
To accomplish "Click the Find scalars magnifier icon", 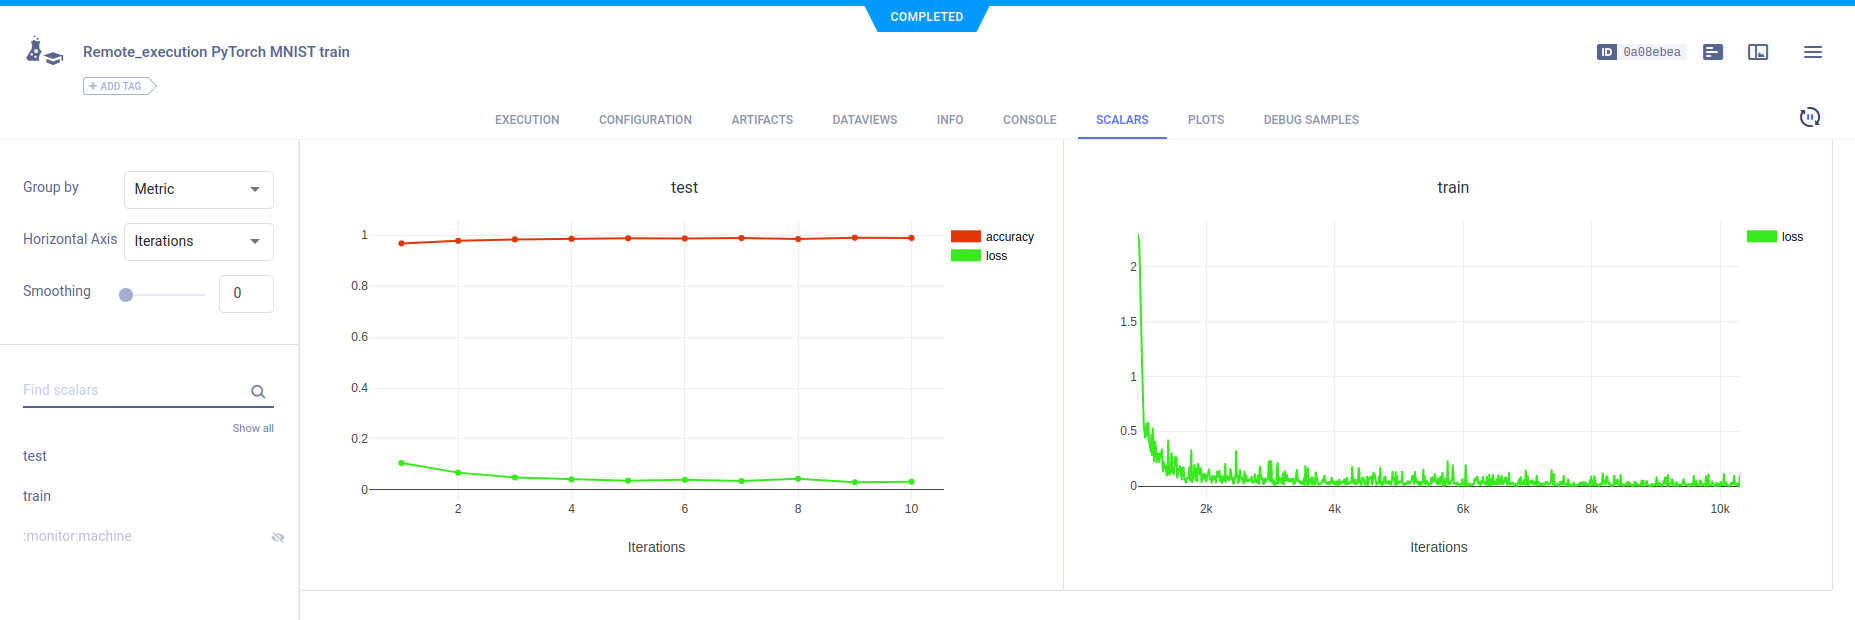I will click(x=258, y=392).
